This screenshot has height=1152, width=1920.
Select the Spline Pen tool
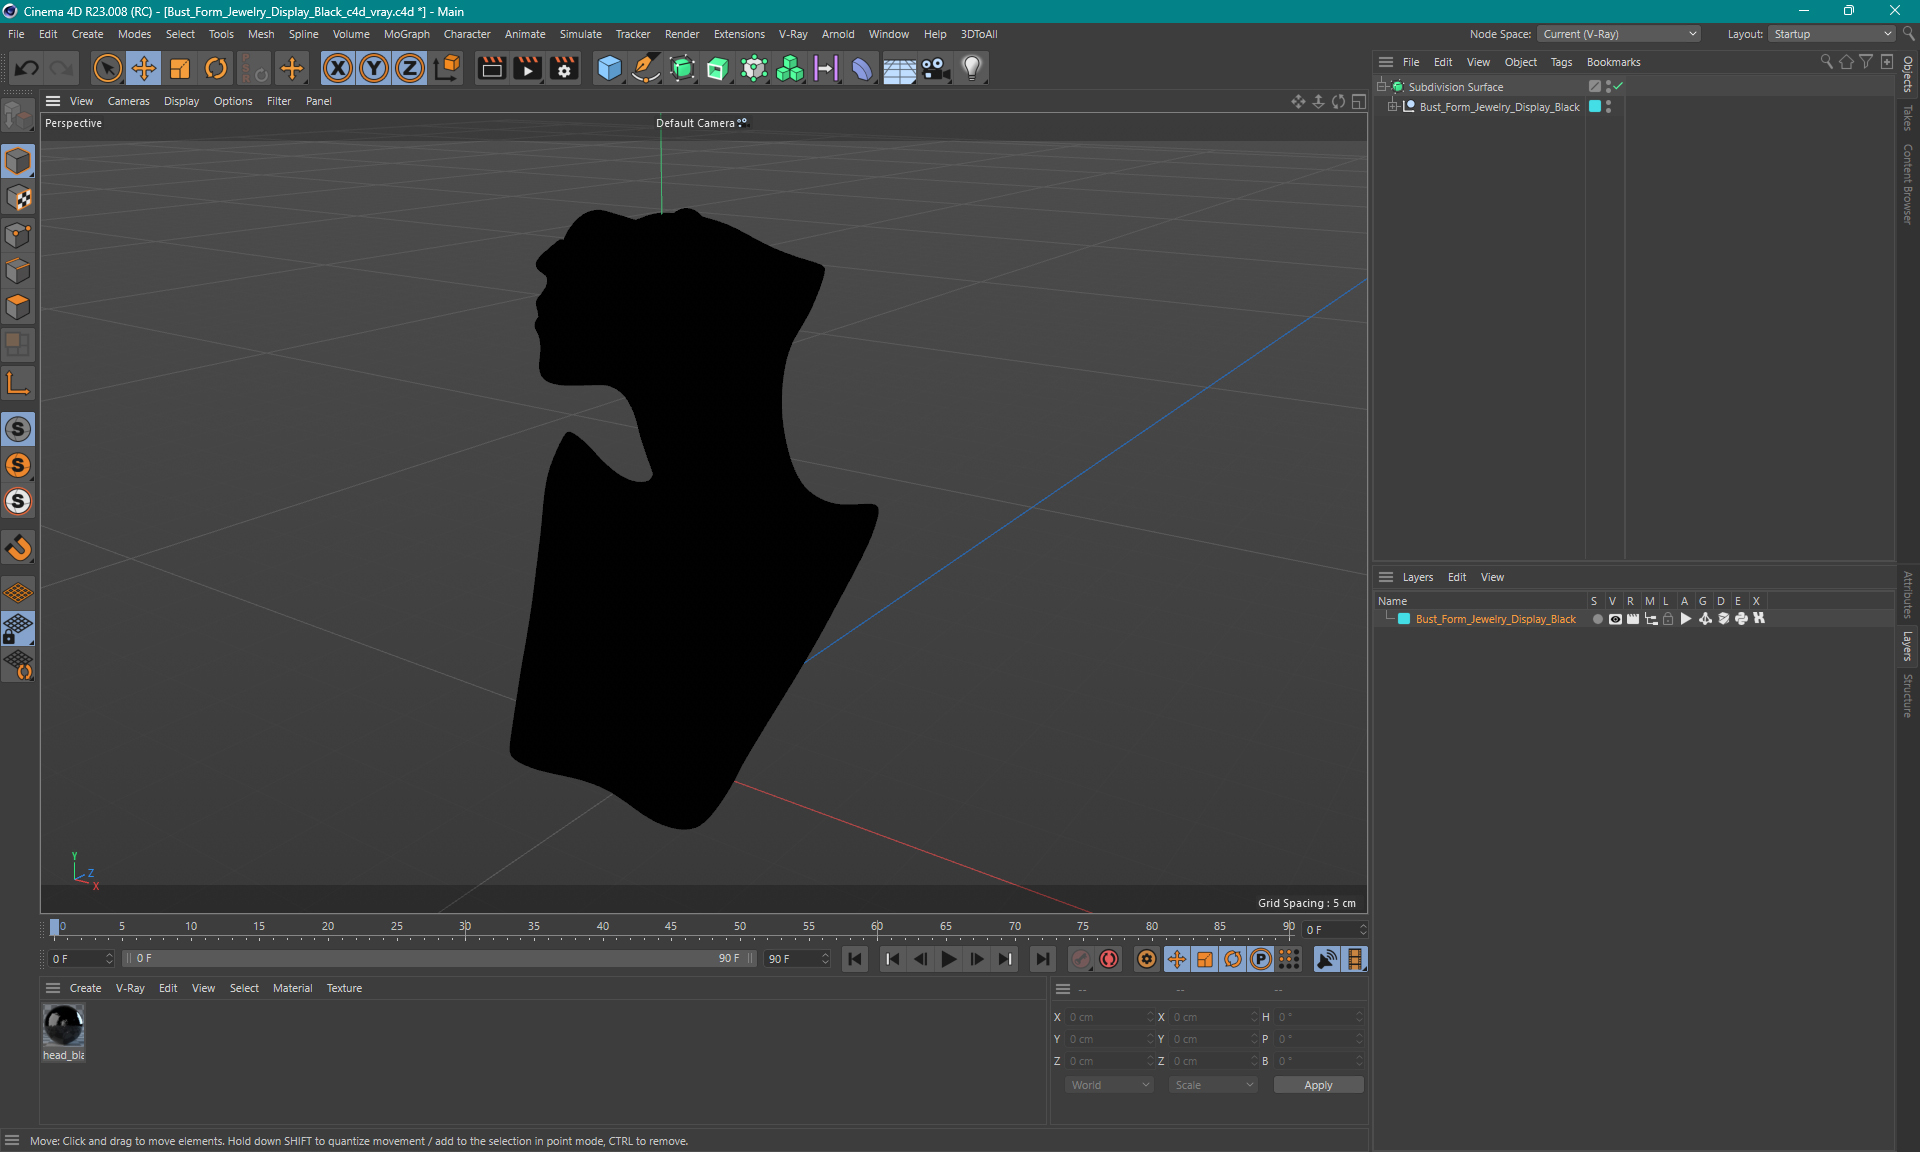pyautogui.click(x=646, y=68)
